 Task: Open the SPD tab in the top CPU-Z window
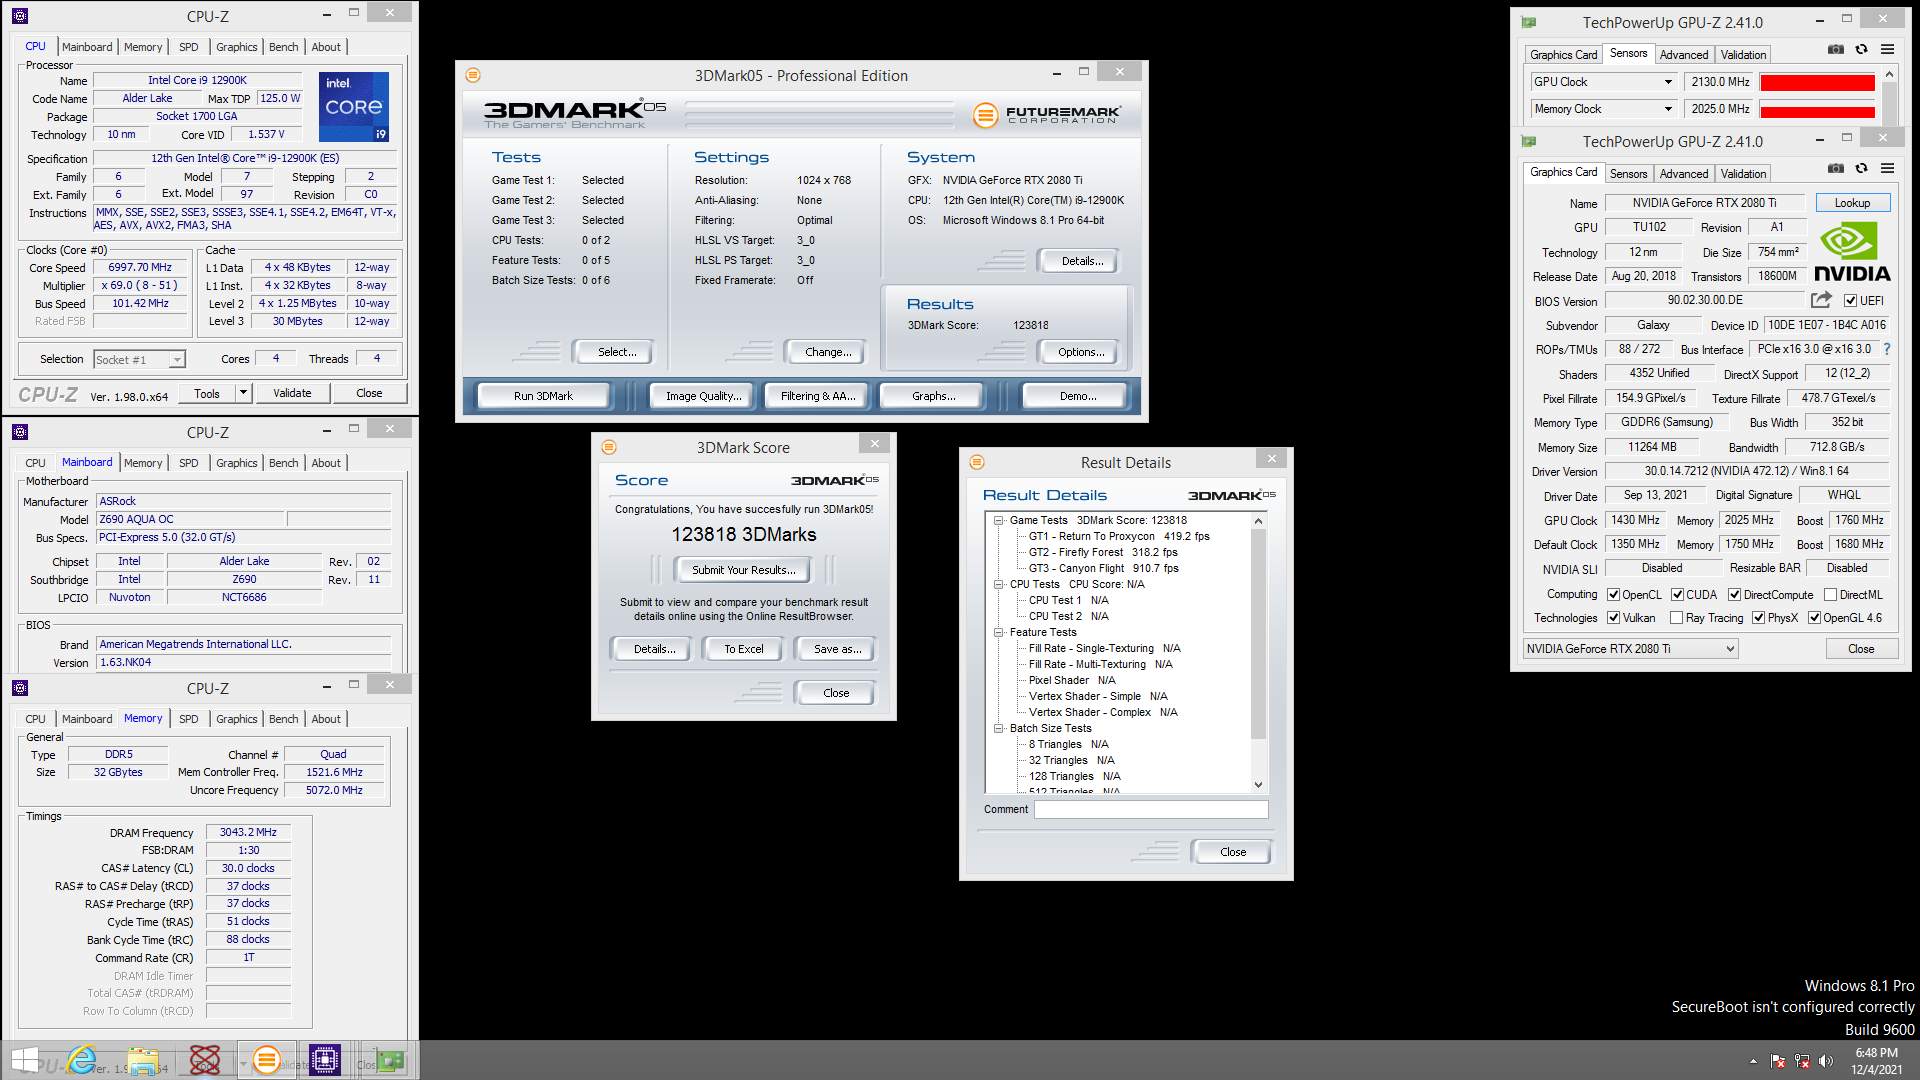(189, 47)
